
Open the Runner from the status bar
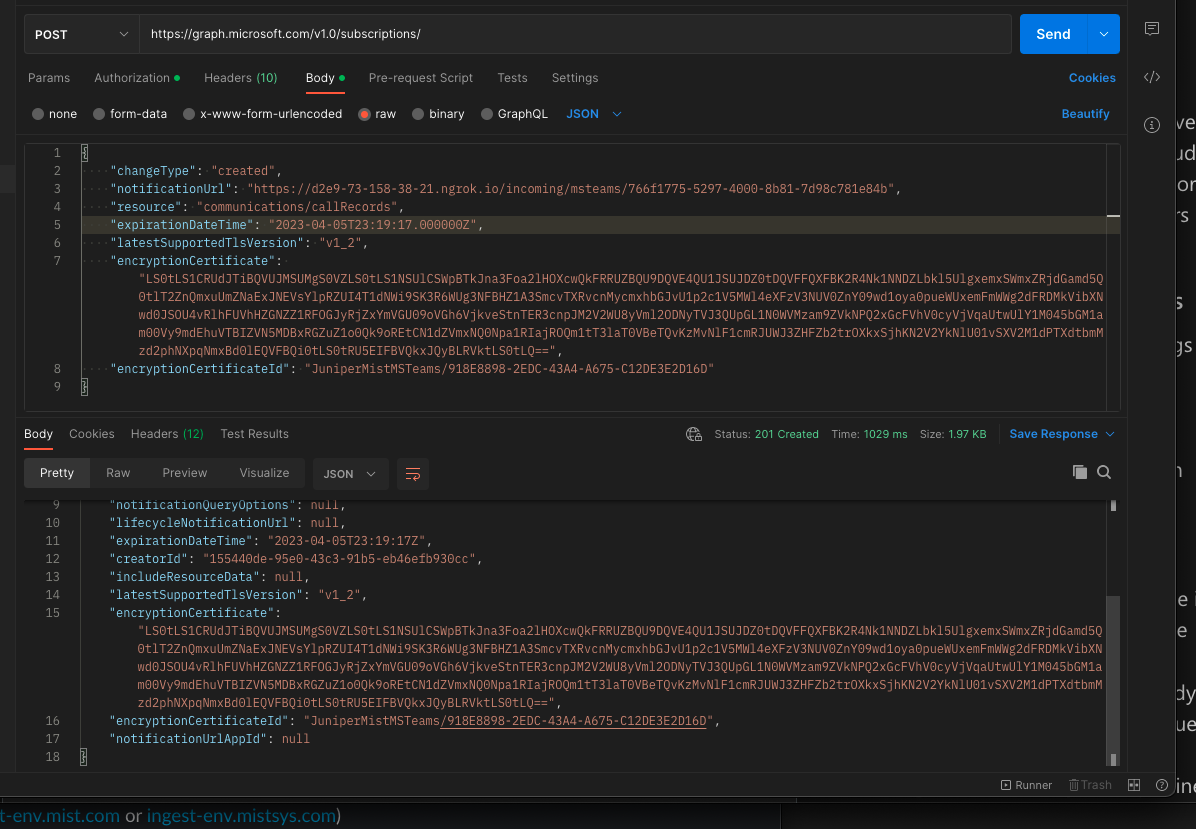point(1026,785)
